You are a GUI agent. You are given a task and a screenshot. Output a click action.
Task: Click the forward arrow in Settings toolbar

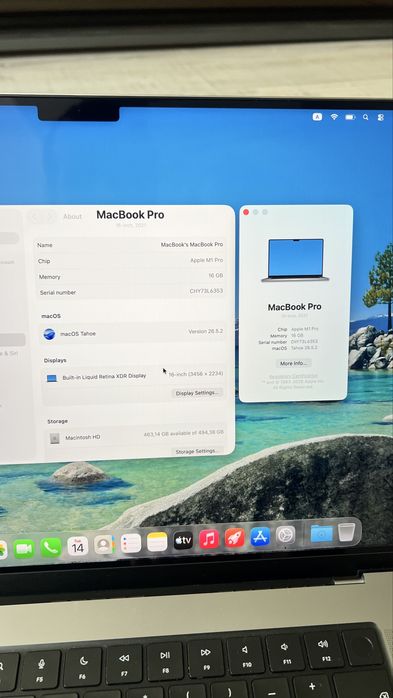coord(50,217)
